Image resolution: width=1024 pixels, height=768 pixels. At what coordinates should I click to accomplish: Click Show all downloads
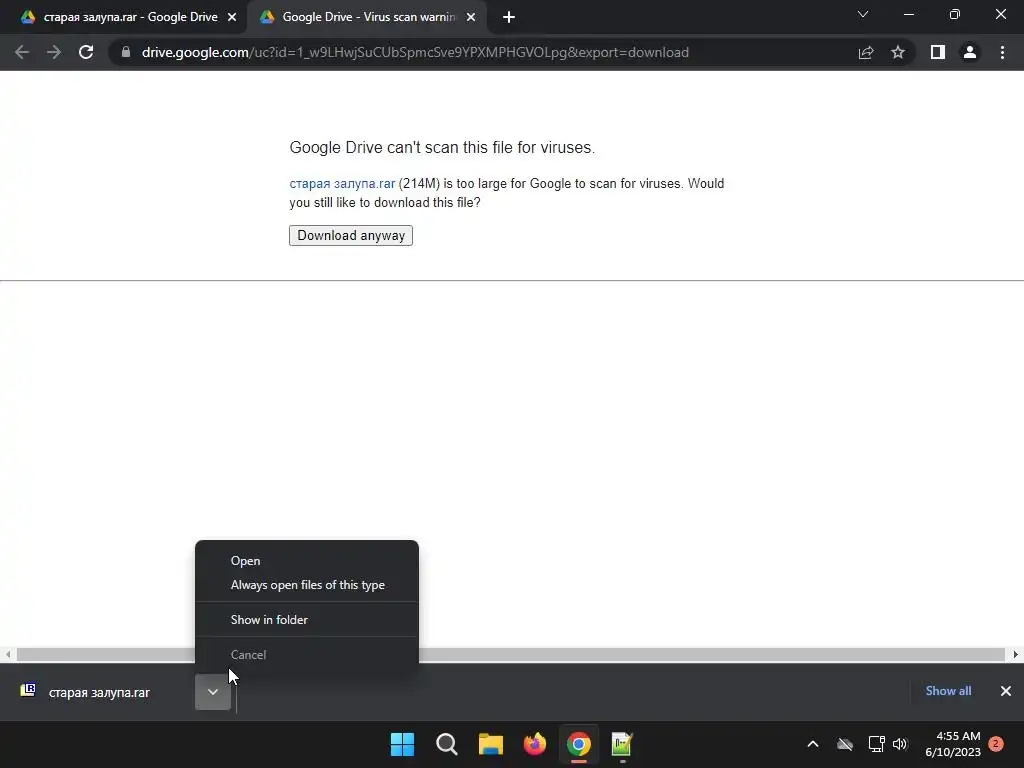click(x=948, y=691)
